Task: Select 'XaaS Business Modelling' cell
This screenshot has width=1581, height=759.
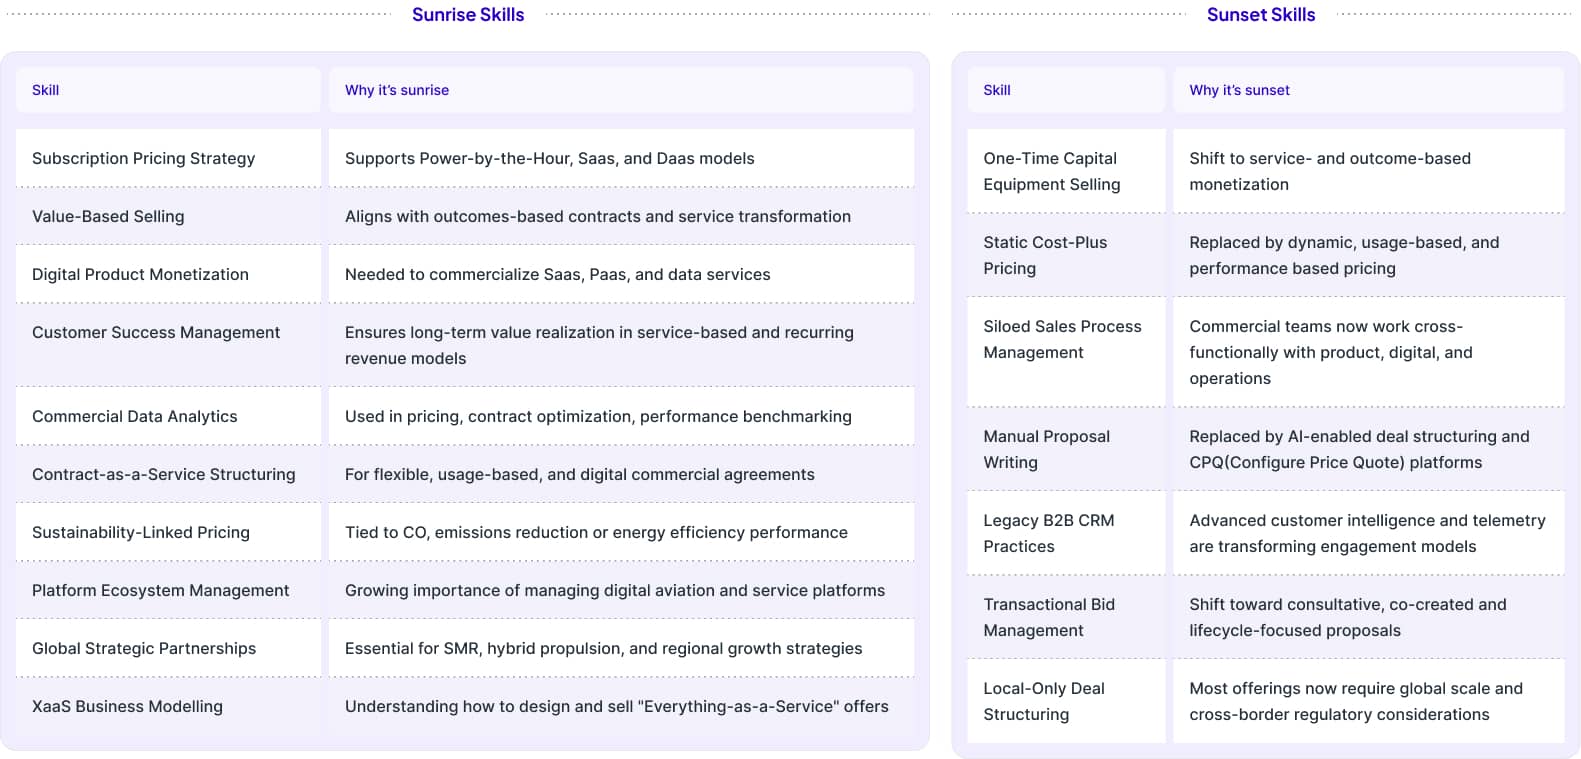Action: pyautogui.click(x=168, y=706)
